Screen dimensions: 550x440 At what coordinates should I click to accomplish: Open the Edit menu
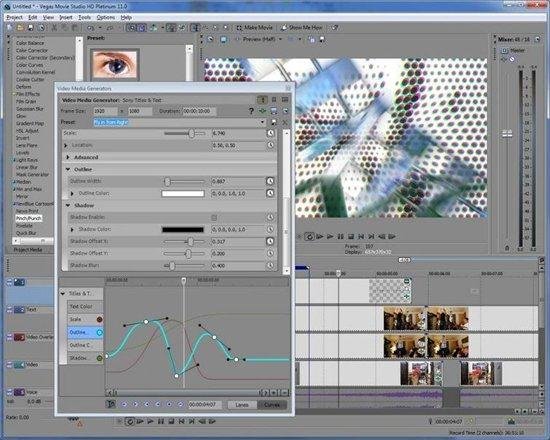pyautogui.click(x=33, y=17)
